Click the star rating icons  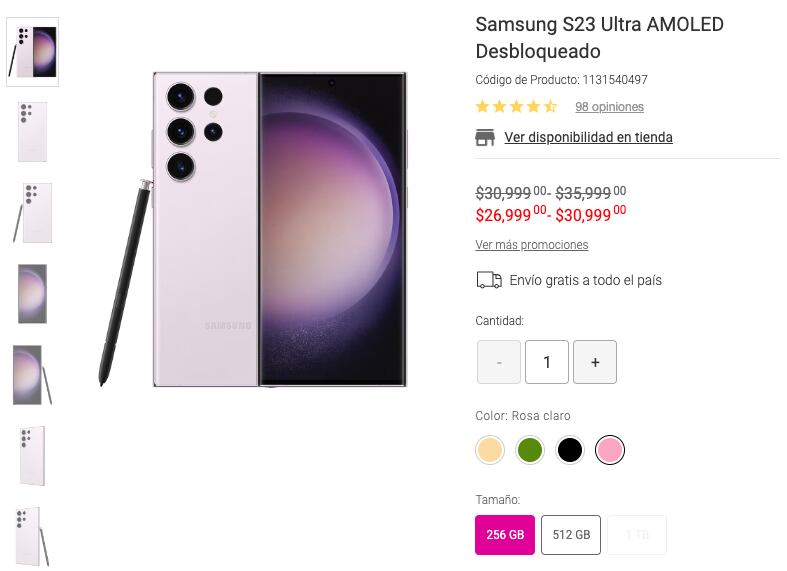point(516,107)
